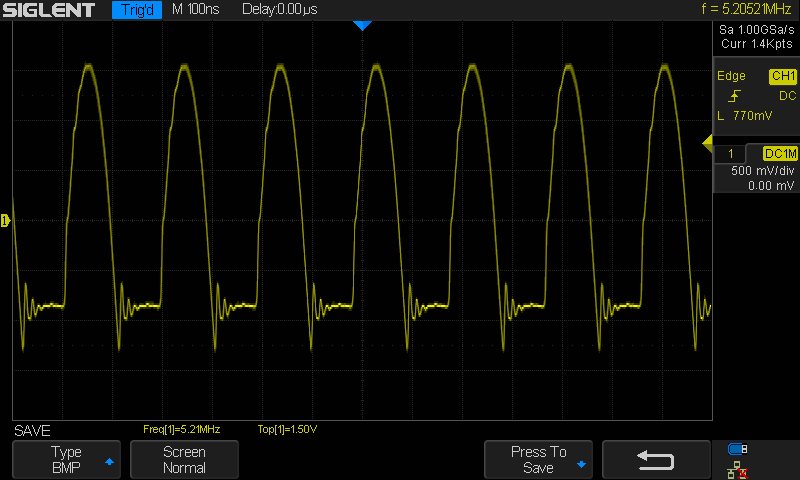Click the blue arrow on Press To Save
Image resolution: width=800 pixels, height=480 pixels.
pyautogui.click(x=581, y=464)
